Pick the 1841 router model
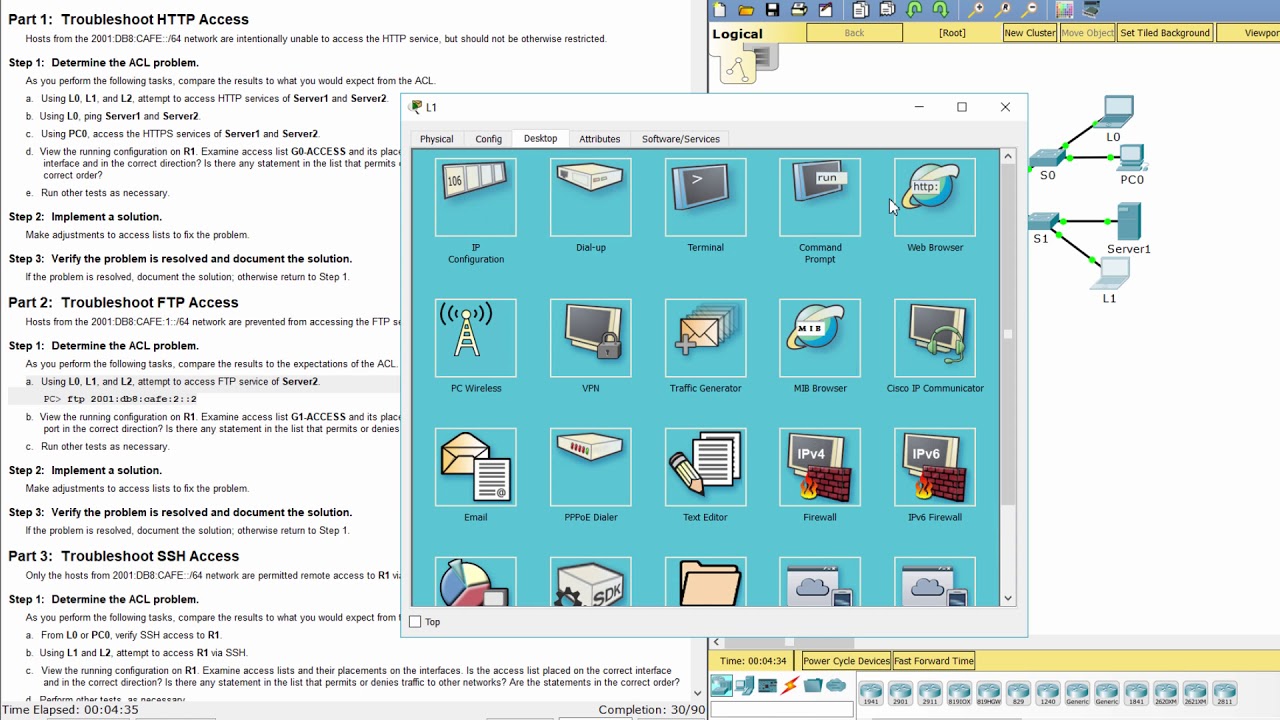The image size is (1280, 720). (1136, 692)
